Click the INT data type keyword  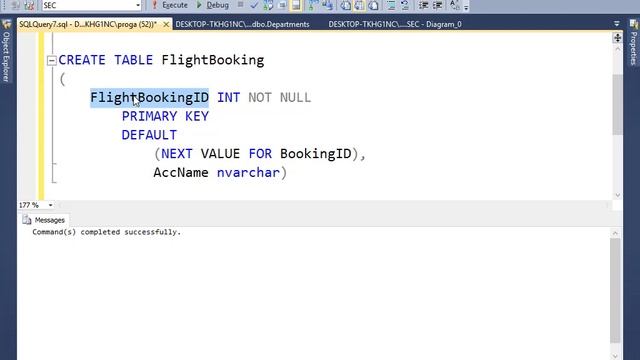point(229,98)
